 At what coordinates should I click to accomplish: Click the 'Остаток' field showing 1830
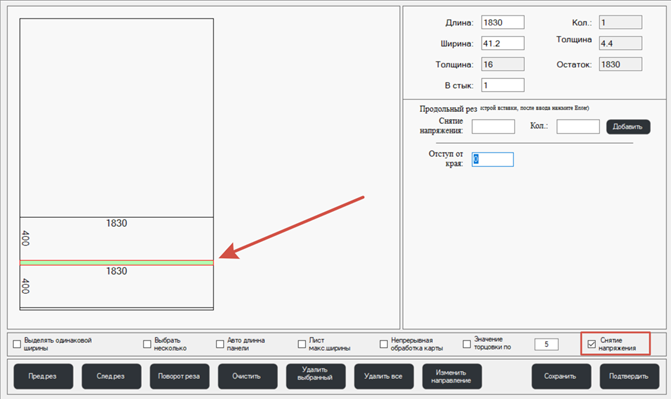[620, 64]
